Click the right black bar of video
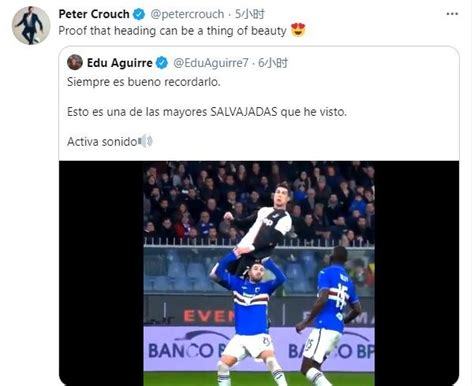 point(417,273)
